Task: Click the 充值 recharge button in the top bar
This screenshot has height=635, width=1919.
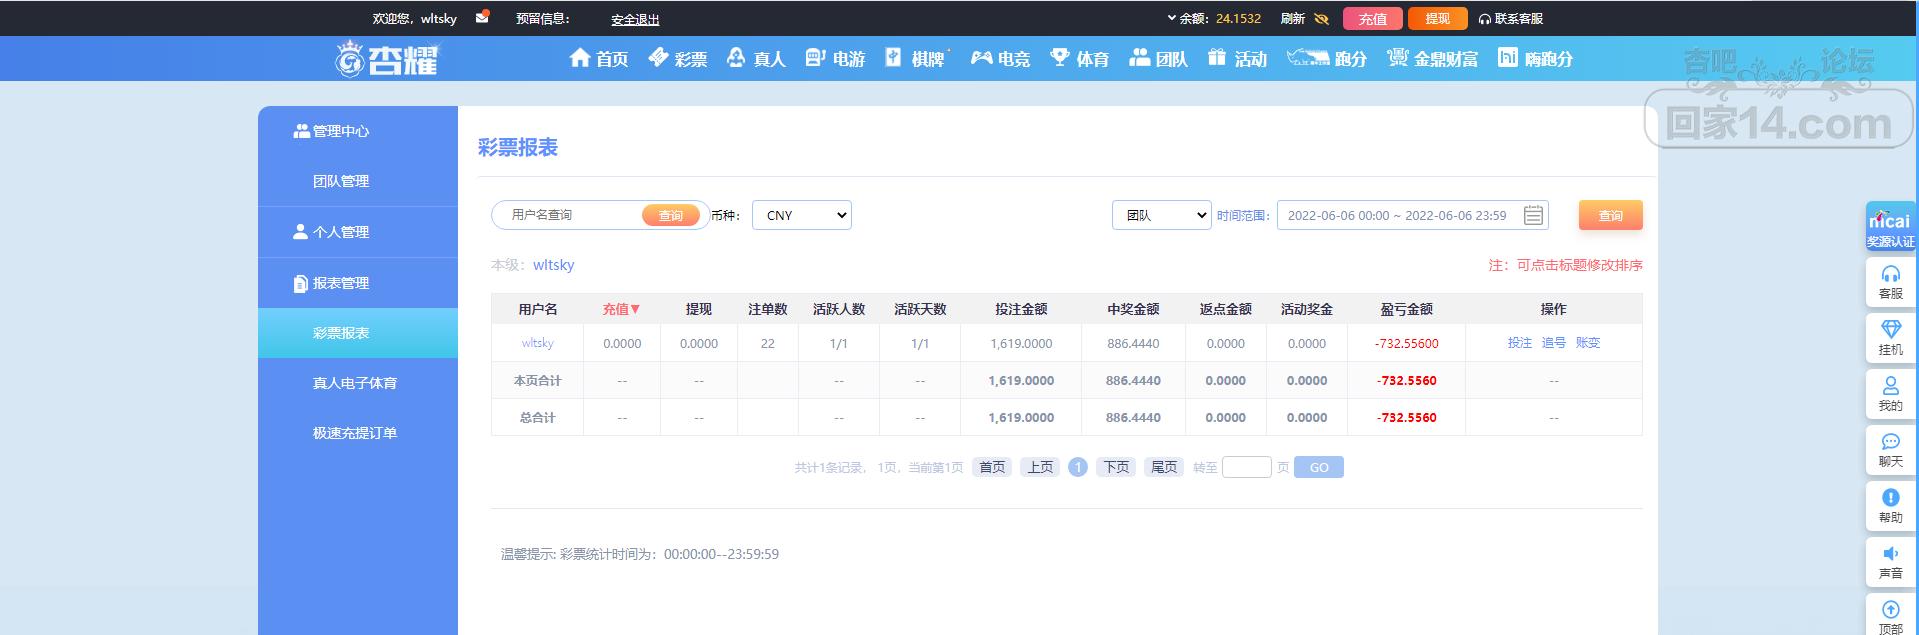Action: [1372, 18]
